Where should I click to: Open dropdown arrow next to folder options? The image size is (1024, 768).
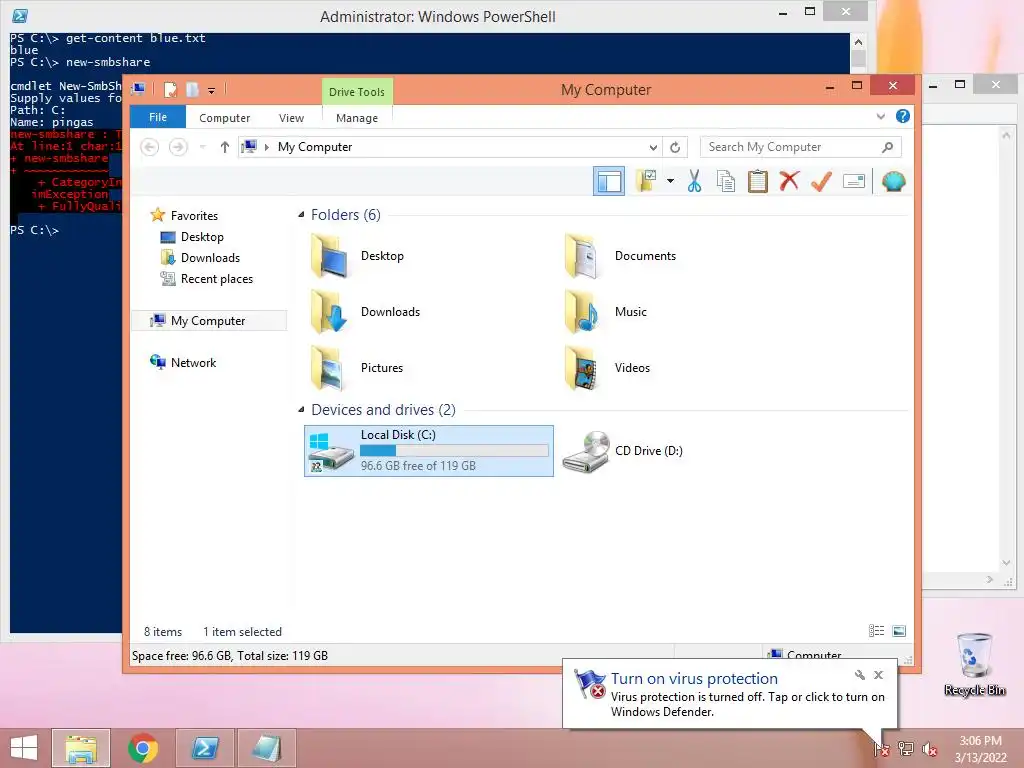click(x=670, y=181)
